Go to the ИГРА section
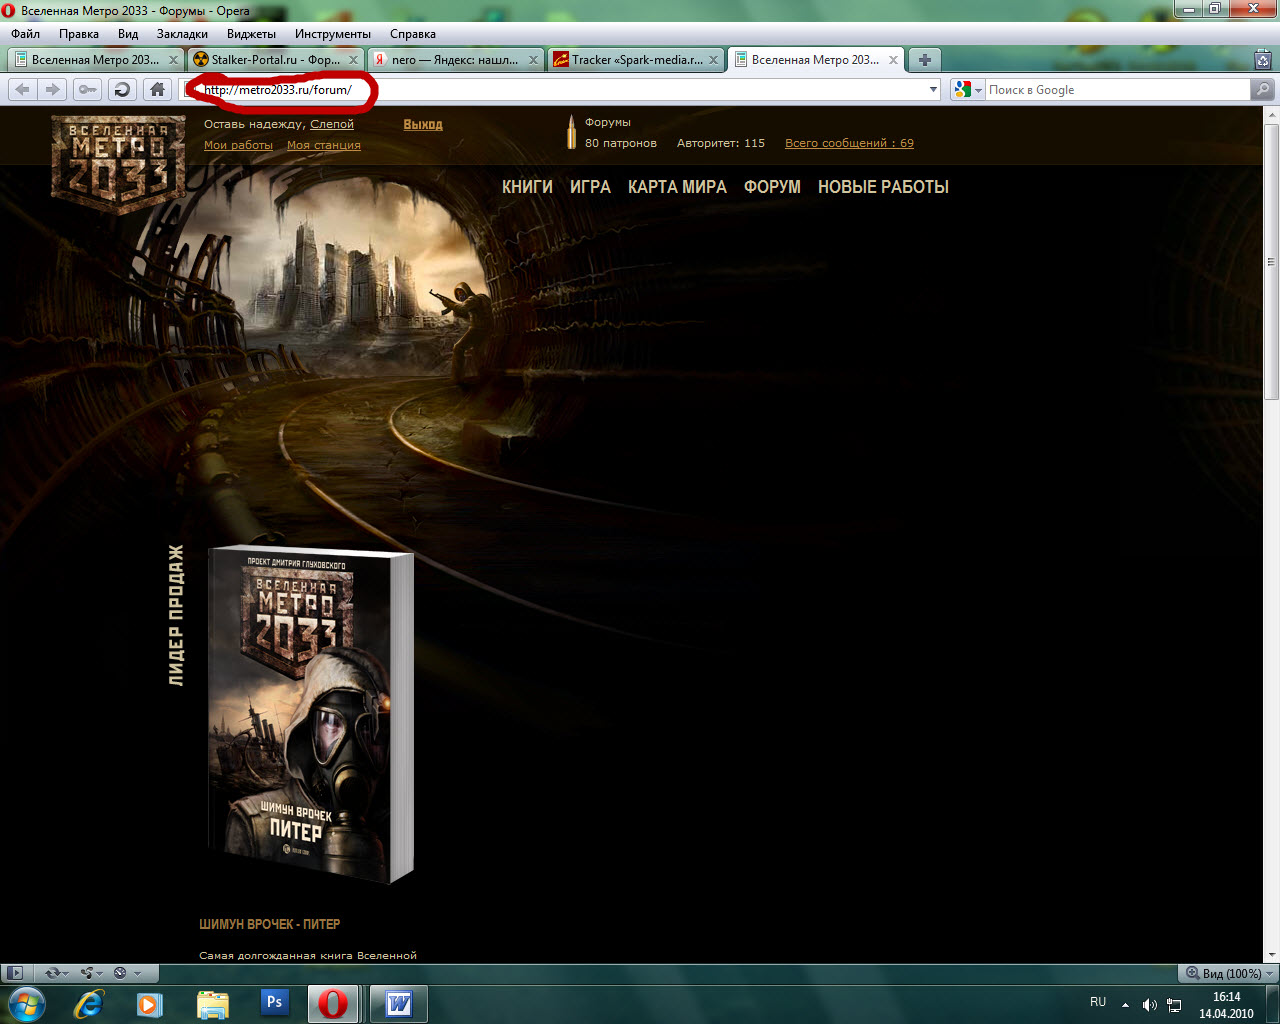Image resolution: width=1280 pixels, height=1024 pixels. (x=590, y=187)
